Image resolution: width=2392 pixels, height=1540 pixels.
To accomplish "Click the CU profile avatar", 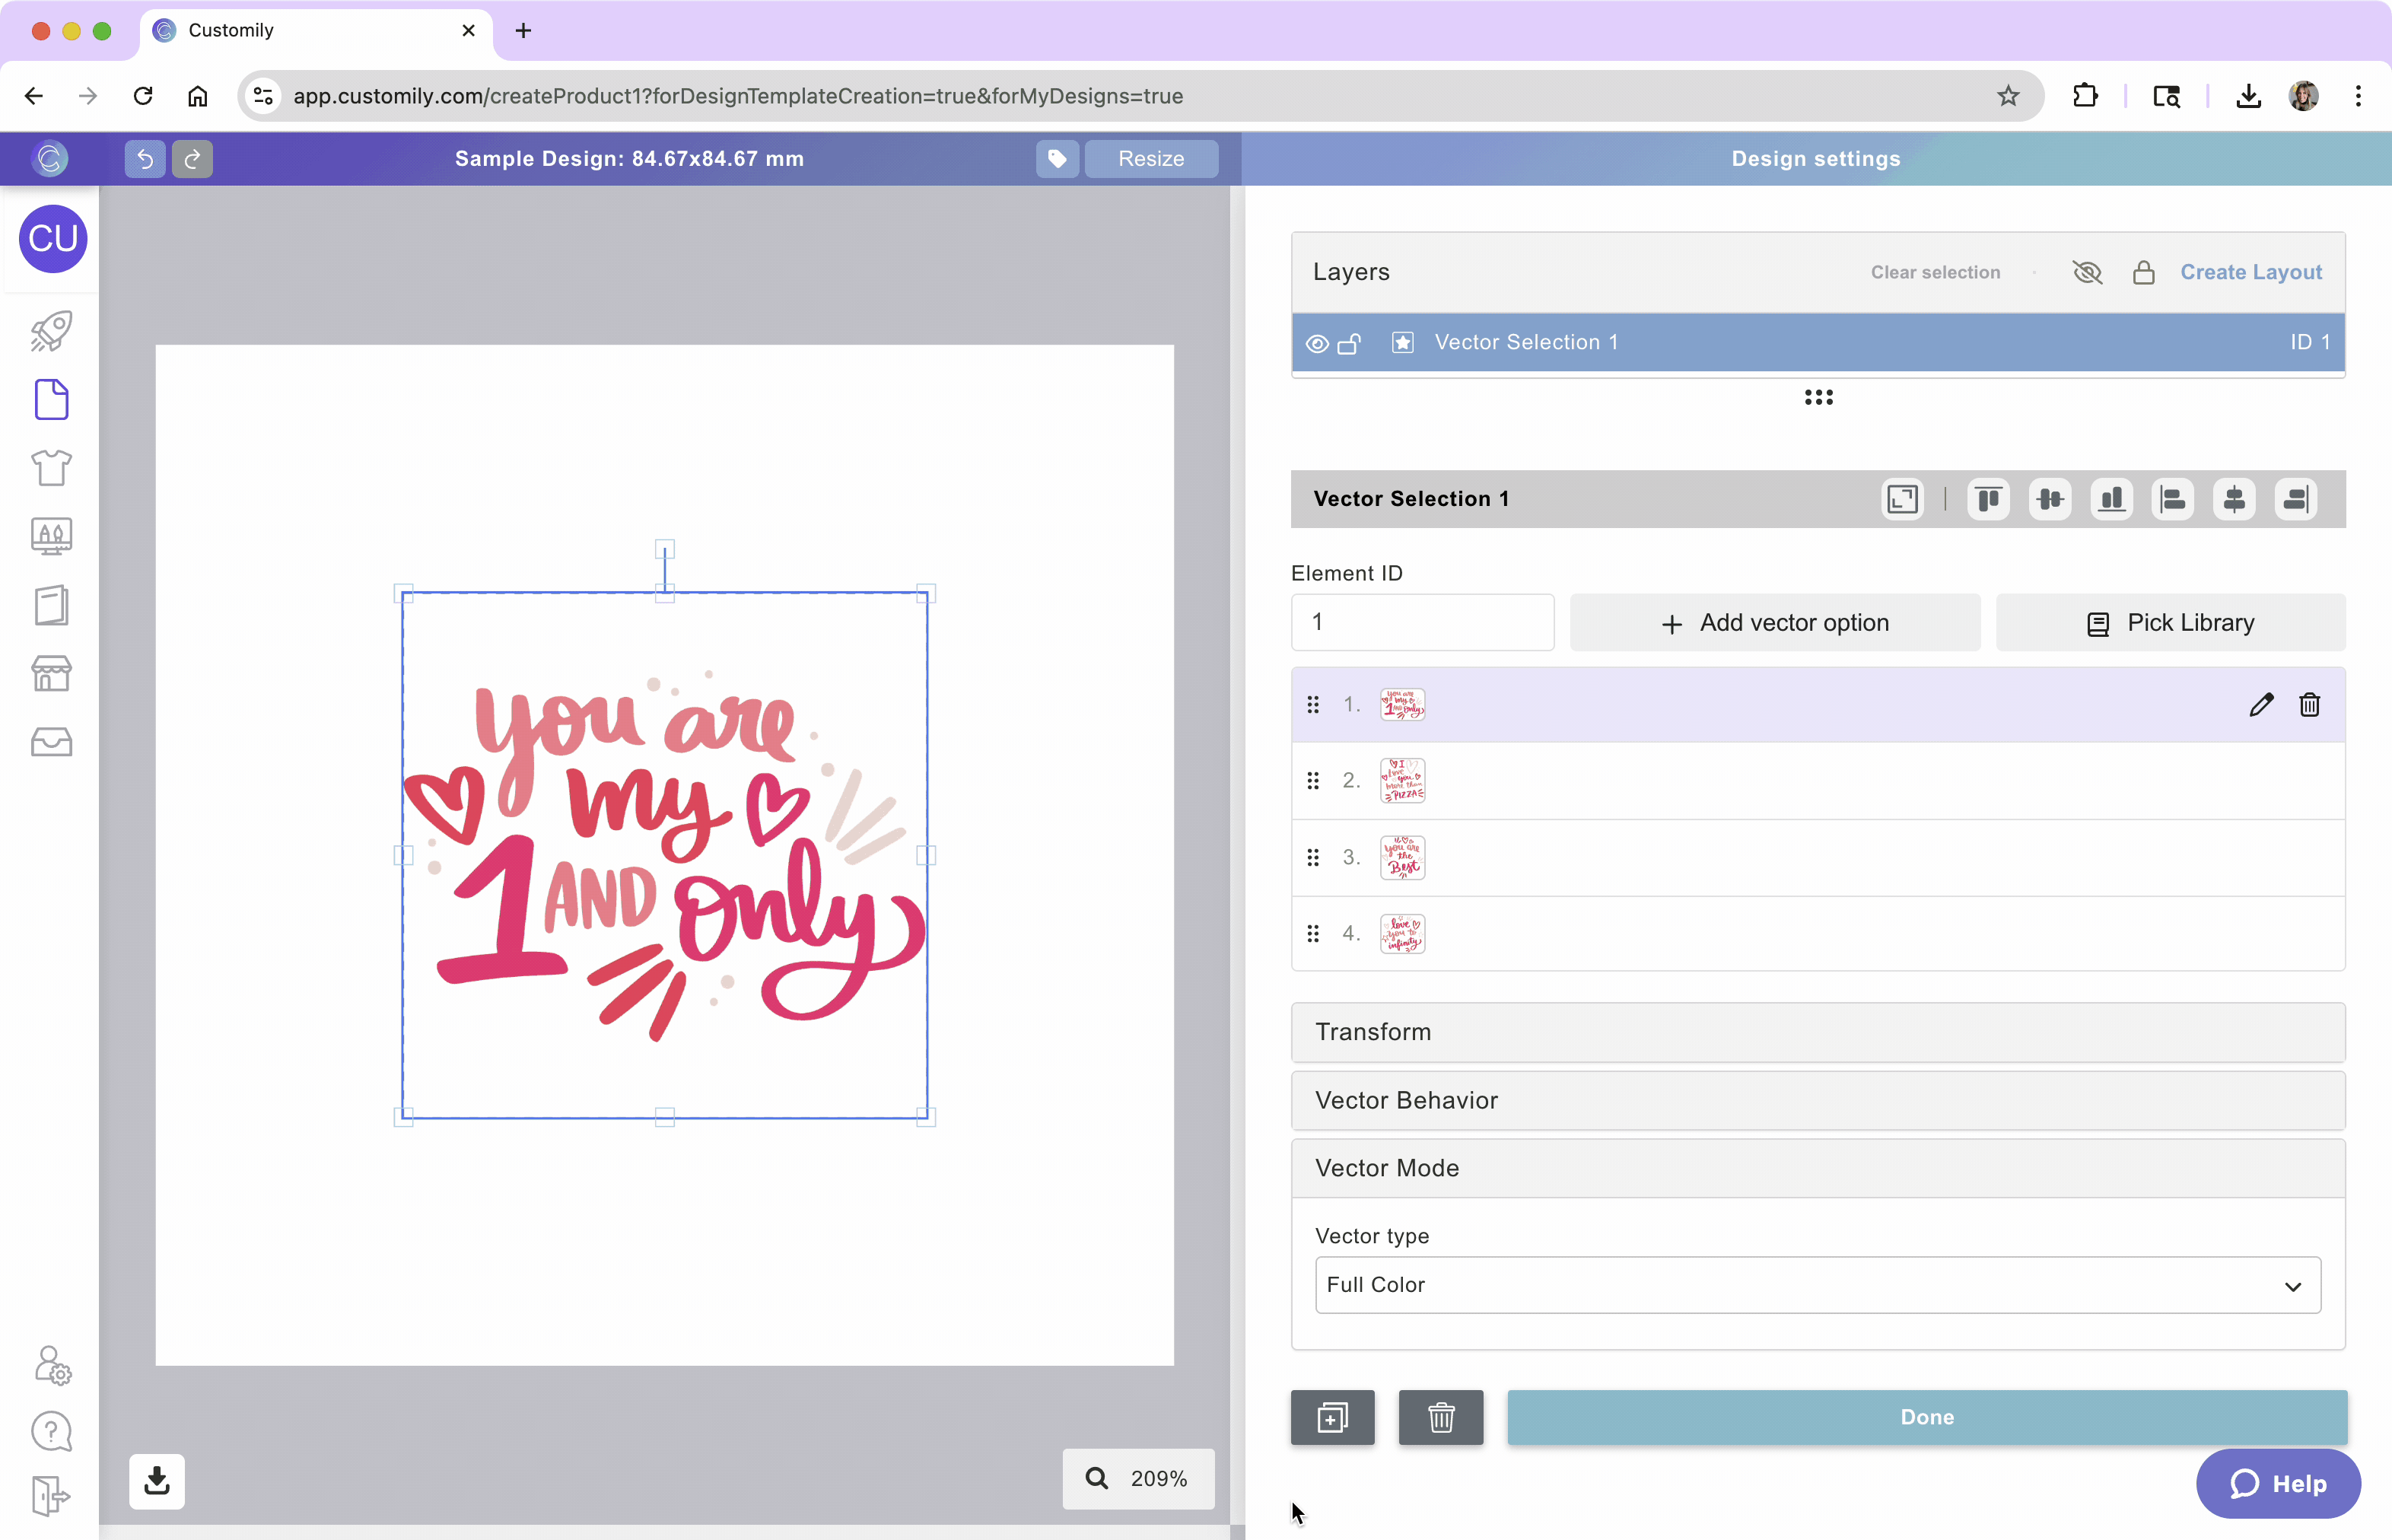I will 53,239.
